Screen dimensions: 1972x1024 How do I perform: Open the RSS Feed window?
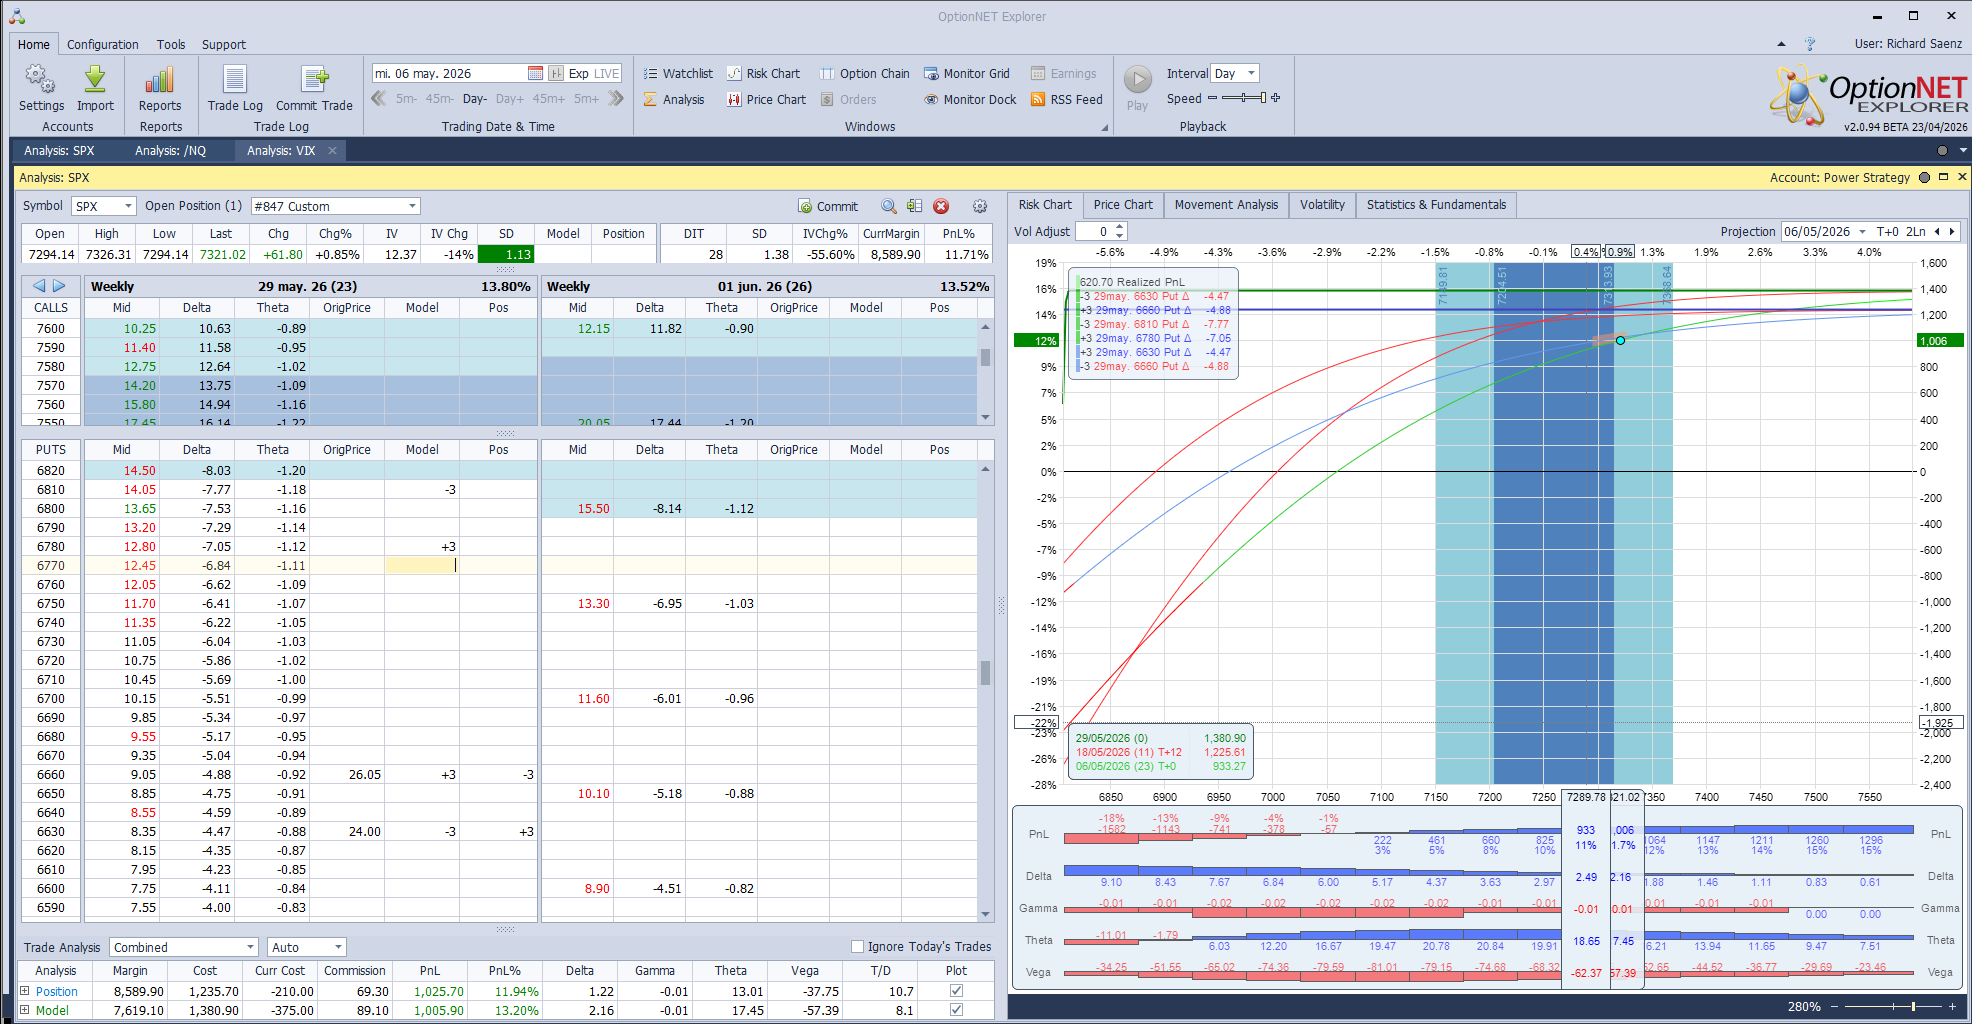pos(1066,99)
